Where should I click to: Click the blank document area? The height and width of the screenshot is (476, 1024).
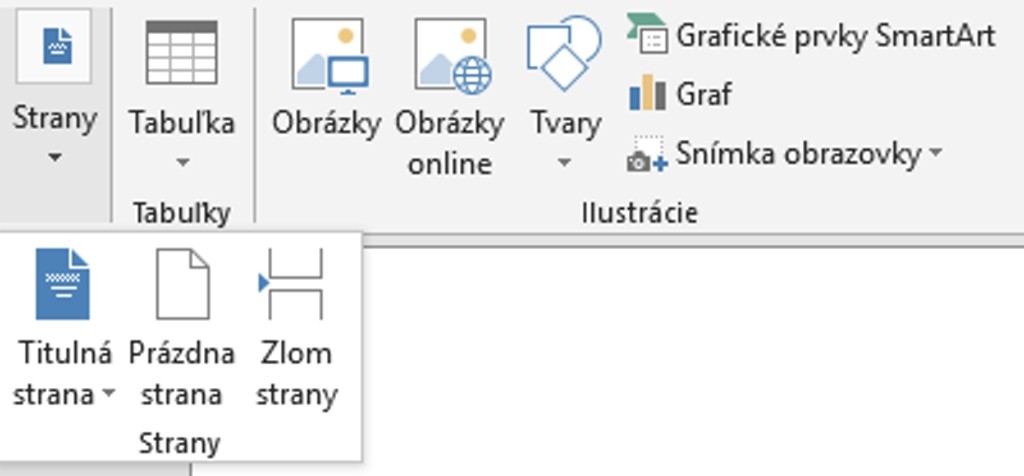[x=690, y=360]
